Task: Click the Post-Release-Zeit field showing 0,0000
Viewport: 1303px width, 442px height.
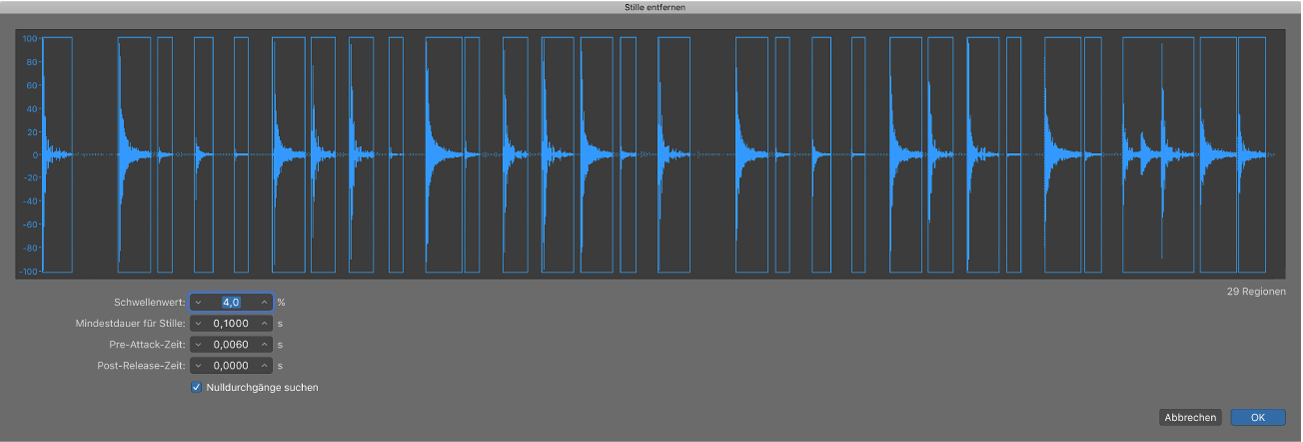Action: coord(231,366)
